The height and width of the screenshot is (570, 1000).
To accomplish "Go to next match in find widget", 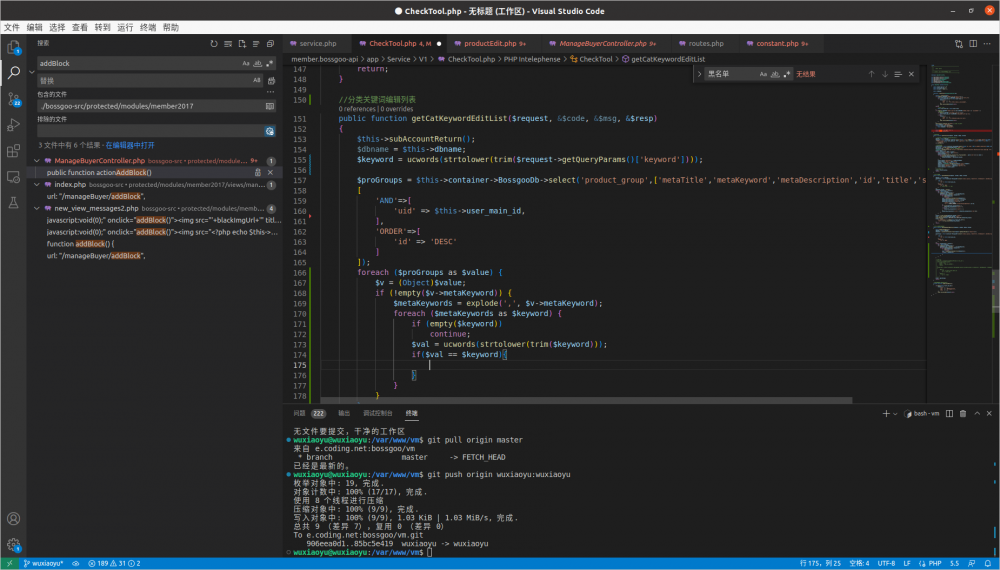I will pos(884,74).
